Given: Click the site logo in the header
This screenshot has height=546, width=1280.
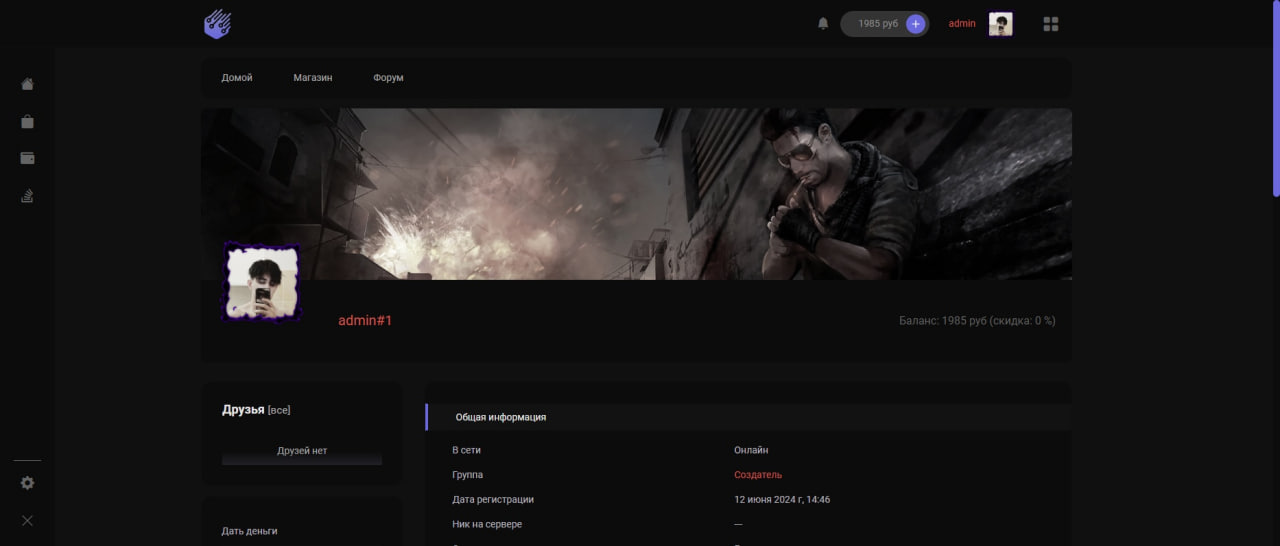Looking at the screenshot, I should click(217, 23).
